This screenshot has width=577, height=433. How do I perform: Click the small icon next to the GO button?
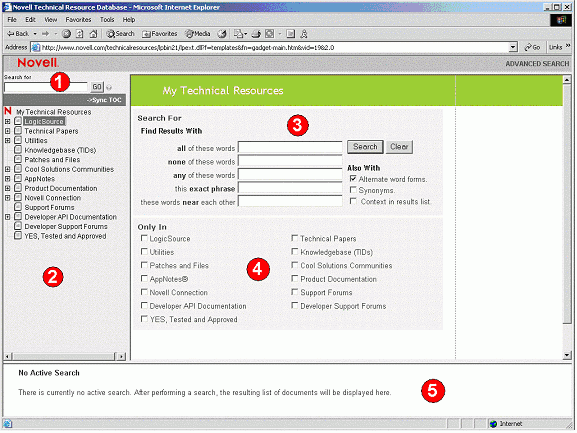[109, 87]
